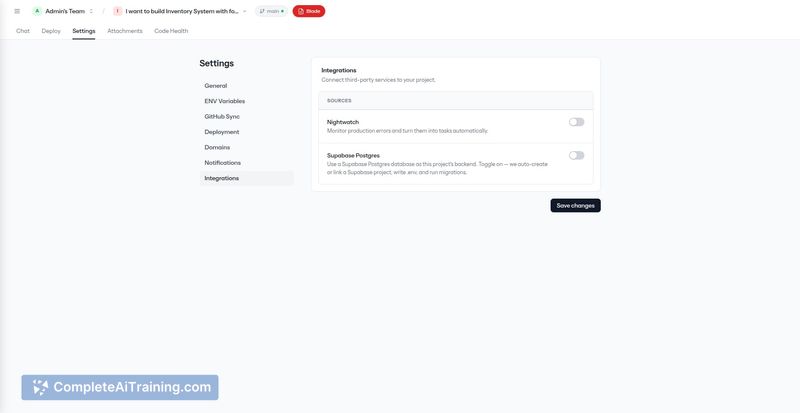Click the Integrations panel heading

339,70
